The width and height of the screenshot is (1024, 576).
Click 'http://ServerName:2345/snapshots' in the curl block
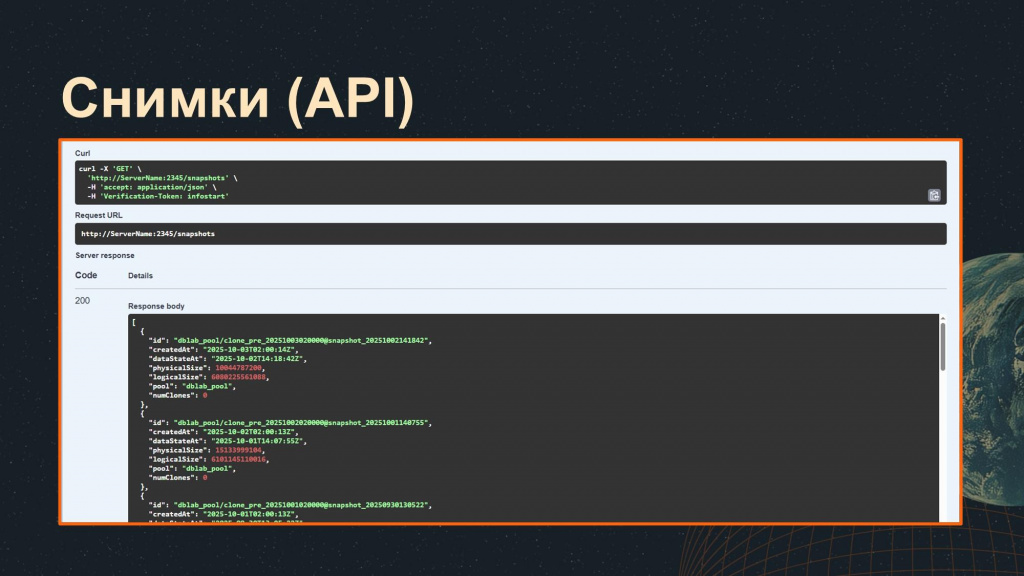coord(157,178)
